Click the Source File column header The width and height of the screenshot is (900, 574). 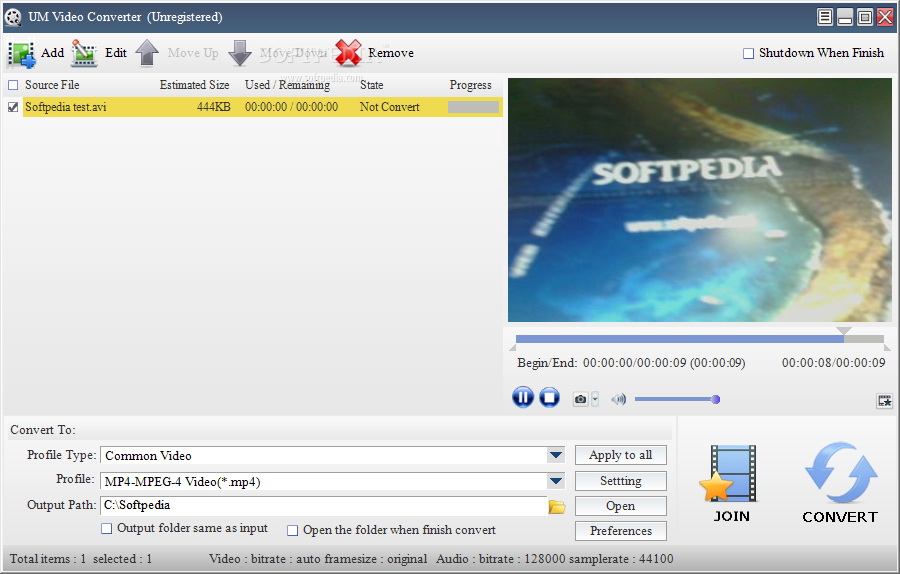point(52,85)
